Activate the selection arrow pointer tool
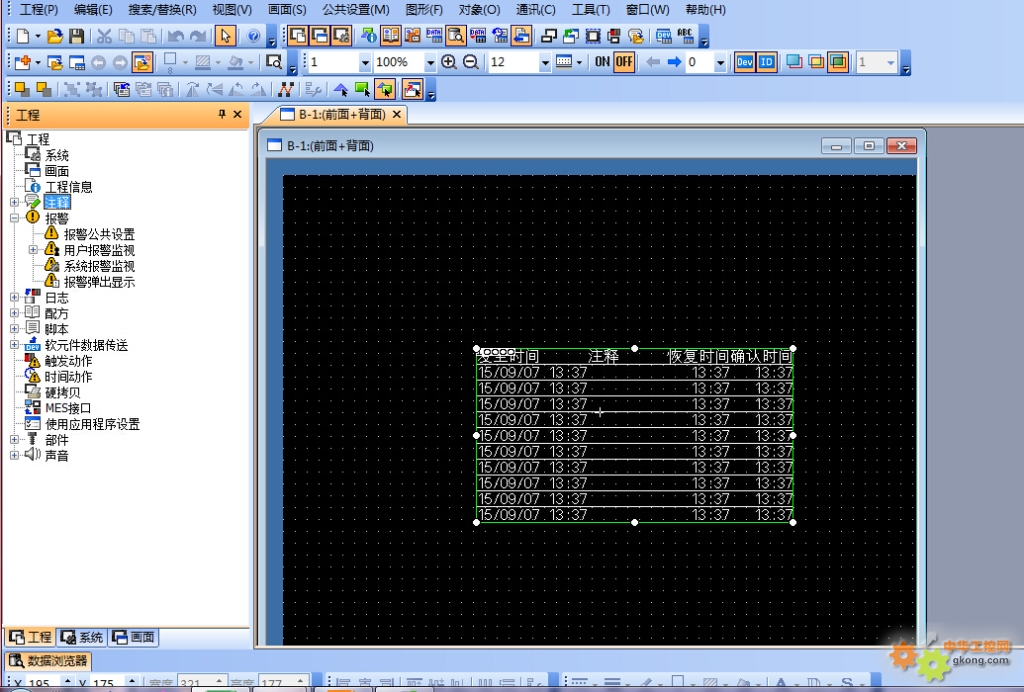1024x692 pixels. [x=225, y=36]
